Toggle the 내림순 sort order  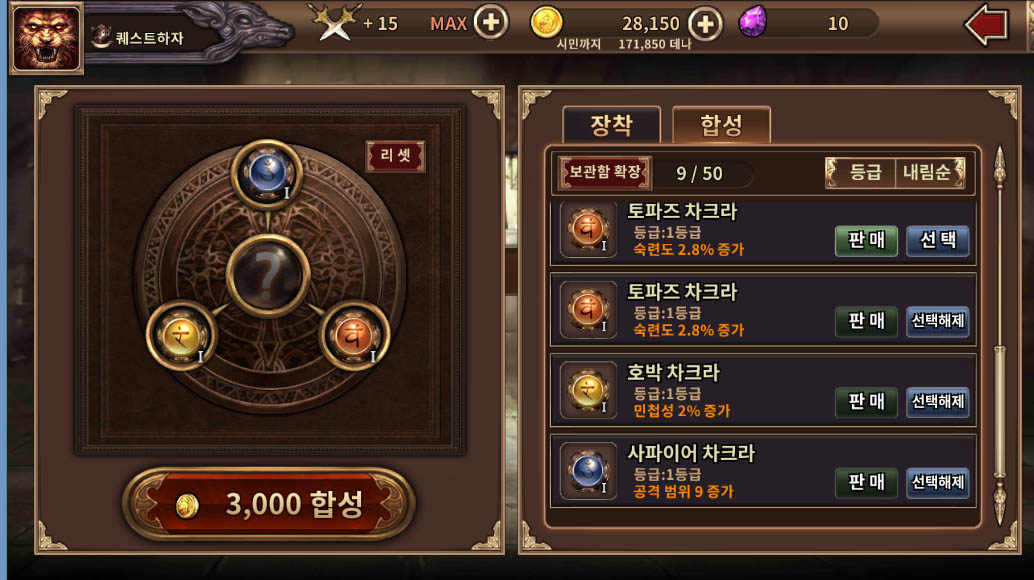(x=928, y=173)
